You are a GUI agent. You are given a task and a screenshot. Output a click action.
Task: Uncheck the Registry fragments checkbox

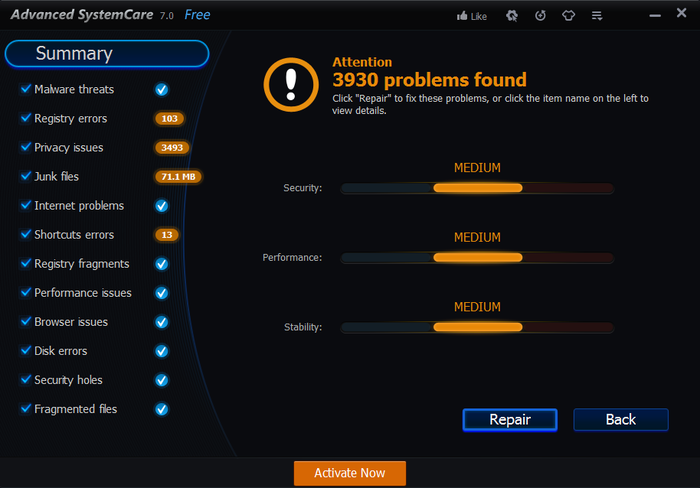coord(26,263)
